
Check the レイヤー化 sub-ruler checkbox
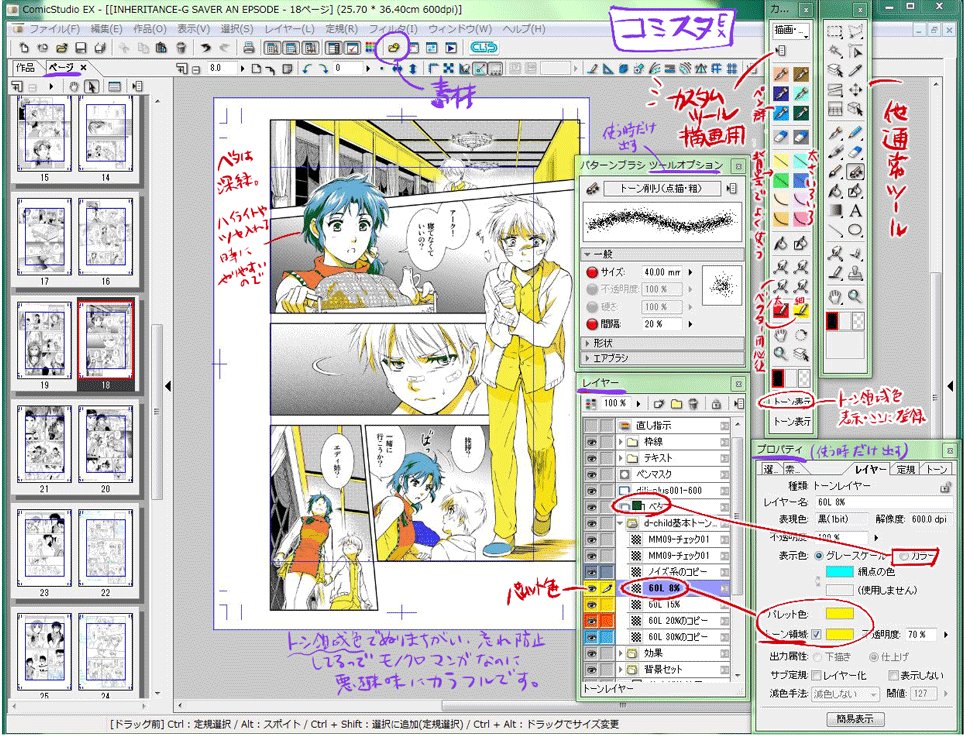[816, 676]
